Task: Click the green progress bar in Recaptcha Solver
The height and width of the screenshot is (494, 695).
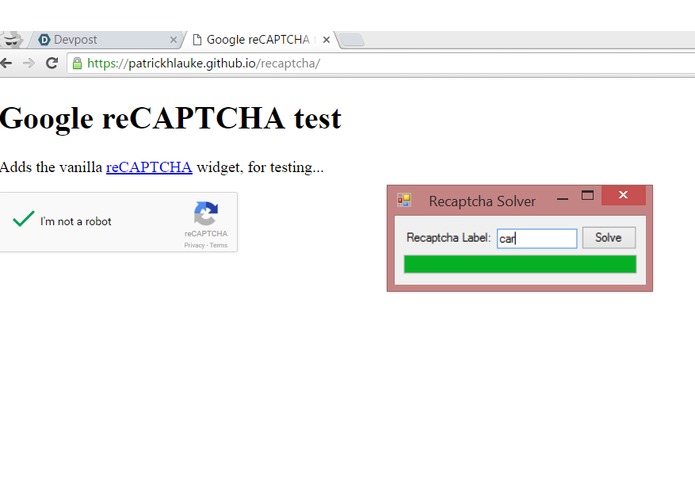Action: tap(520, 264)
